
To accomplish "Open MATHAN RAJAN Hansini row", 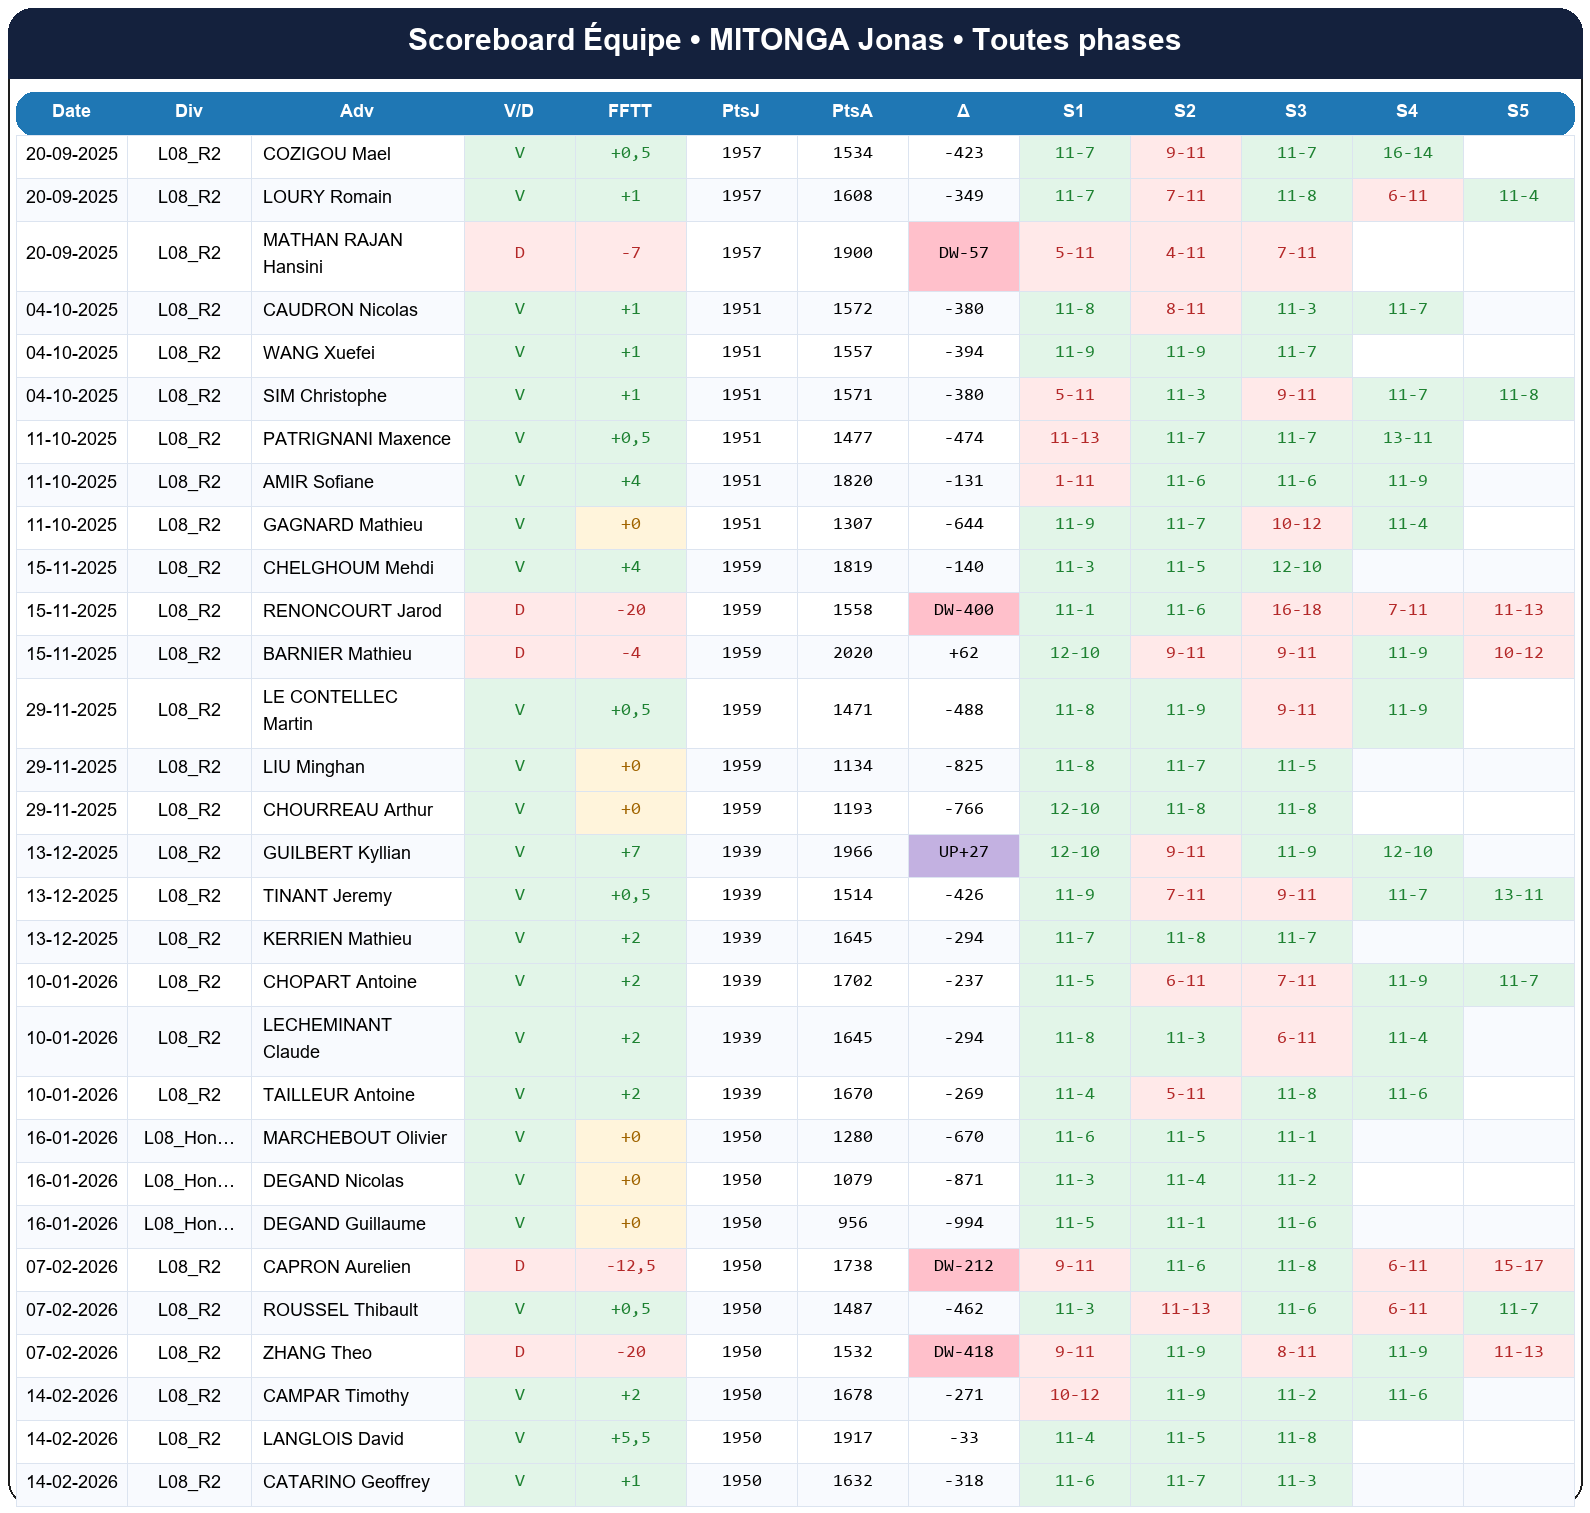I will click(x=333, y=253).
